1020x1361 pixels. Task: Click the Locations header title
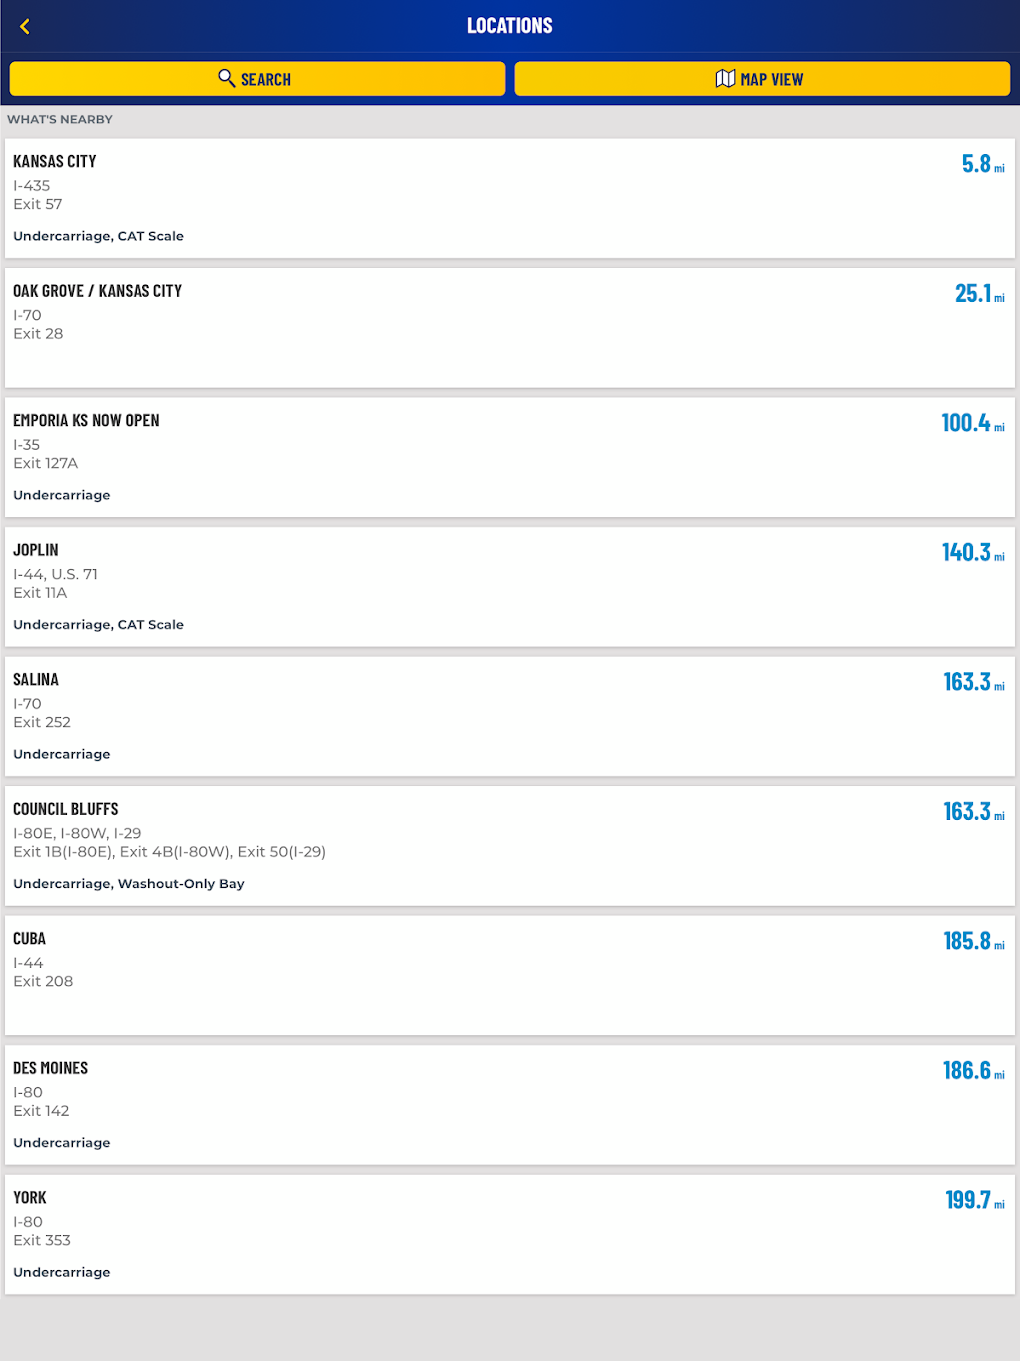point(510,26)
